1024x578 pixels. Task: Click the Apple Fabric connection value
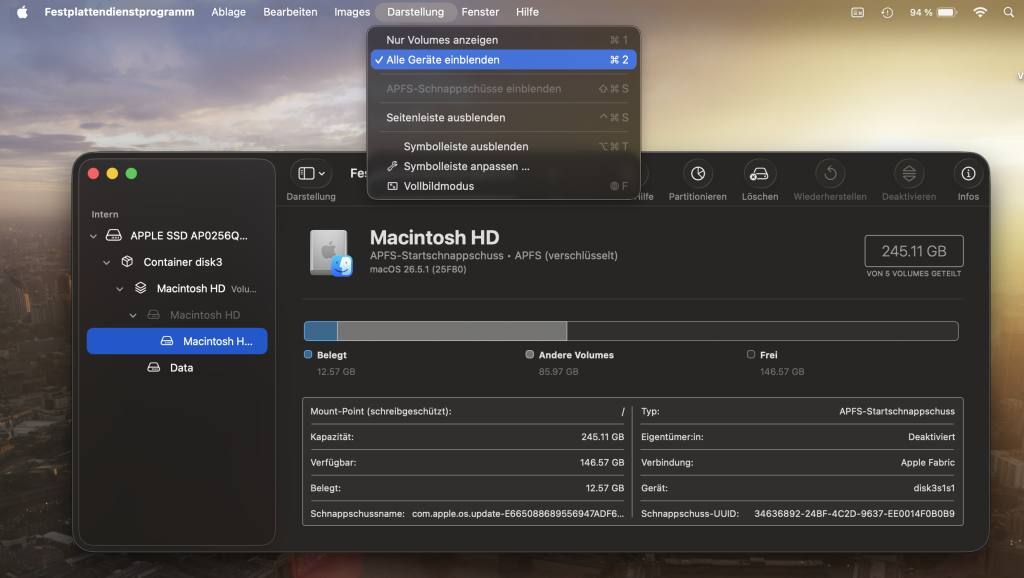pos(927,462)
